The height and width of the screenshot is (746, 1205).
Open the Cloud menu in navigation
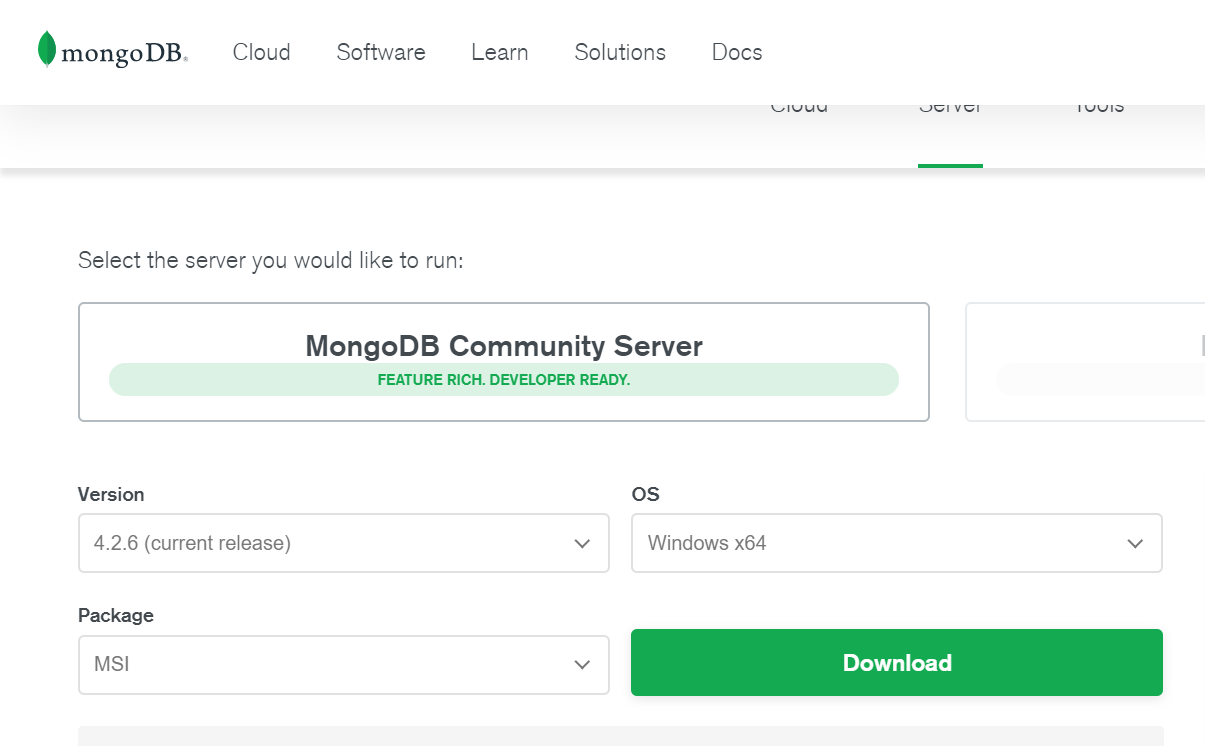coord(261,52)
